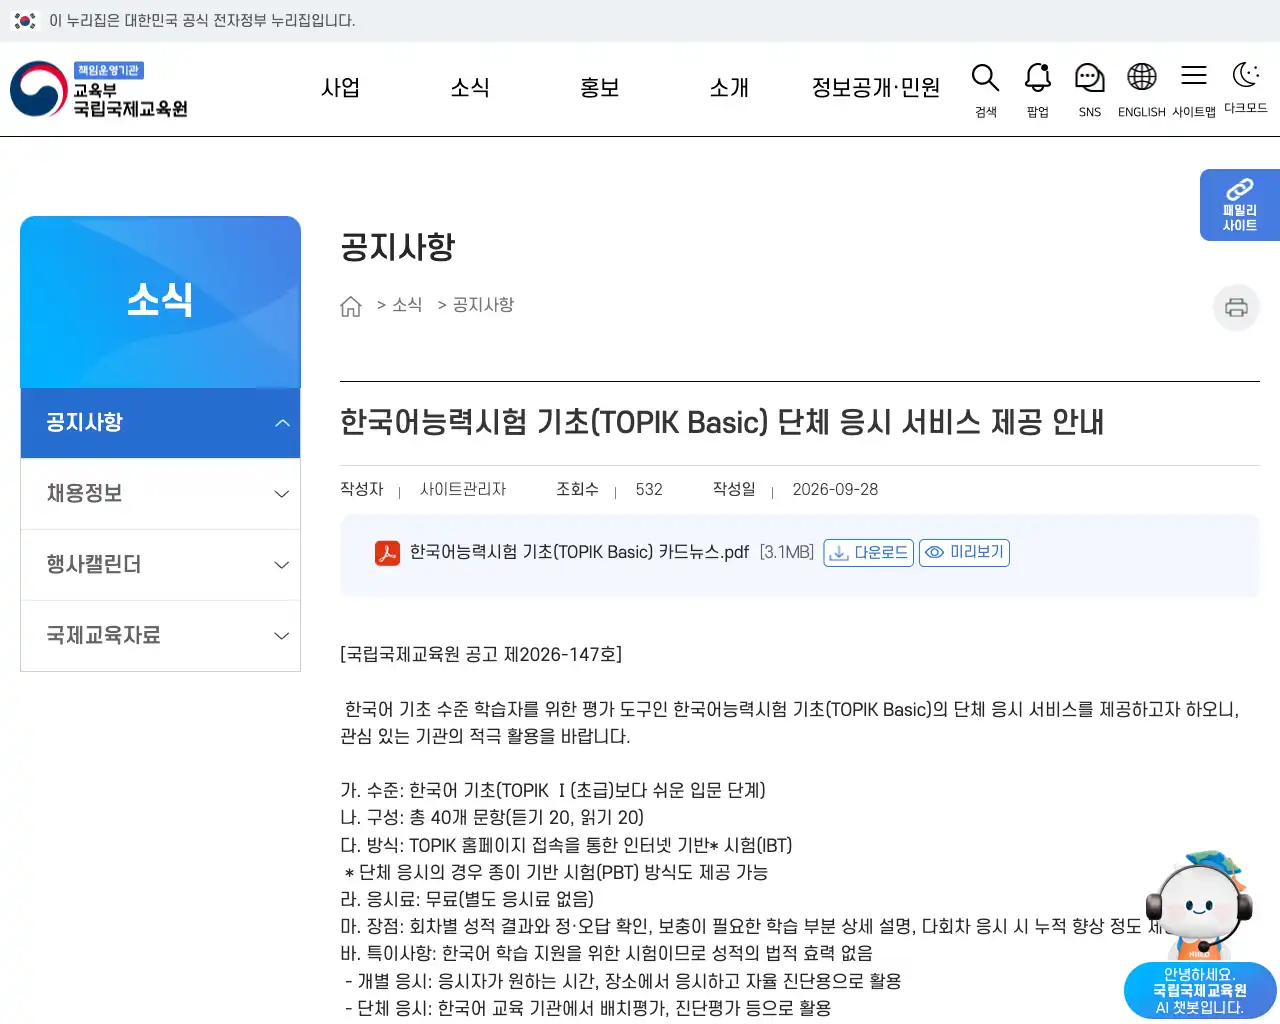This screenshot has height=1024, width=1280.
Task: Click the sidebar header 소식
Action: click(160, 300)
